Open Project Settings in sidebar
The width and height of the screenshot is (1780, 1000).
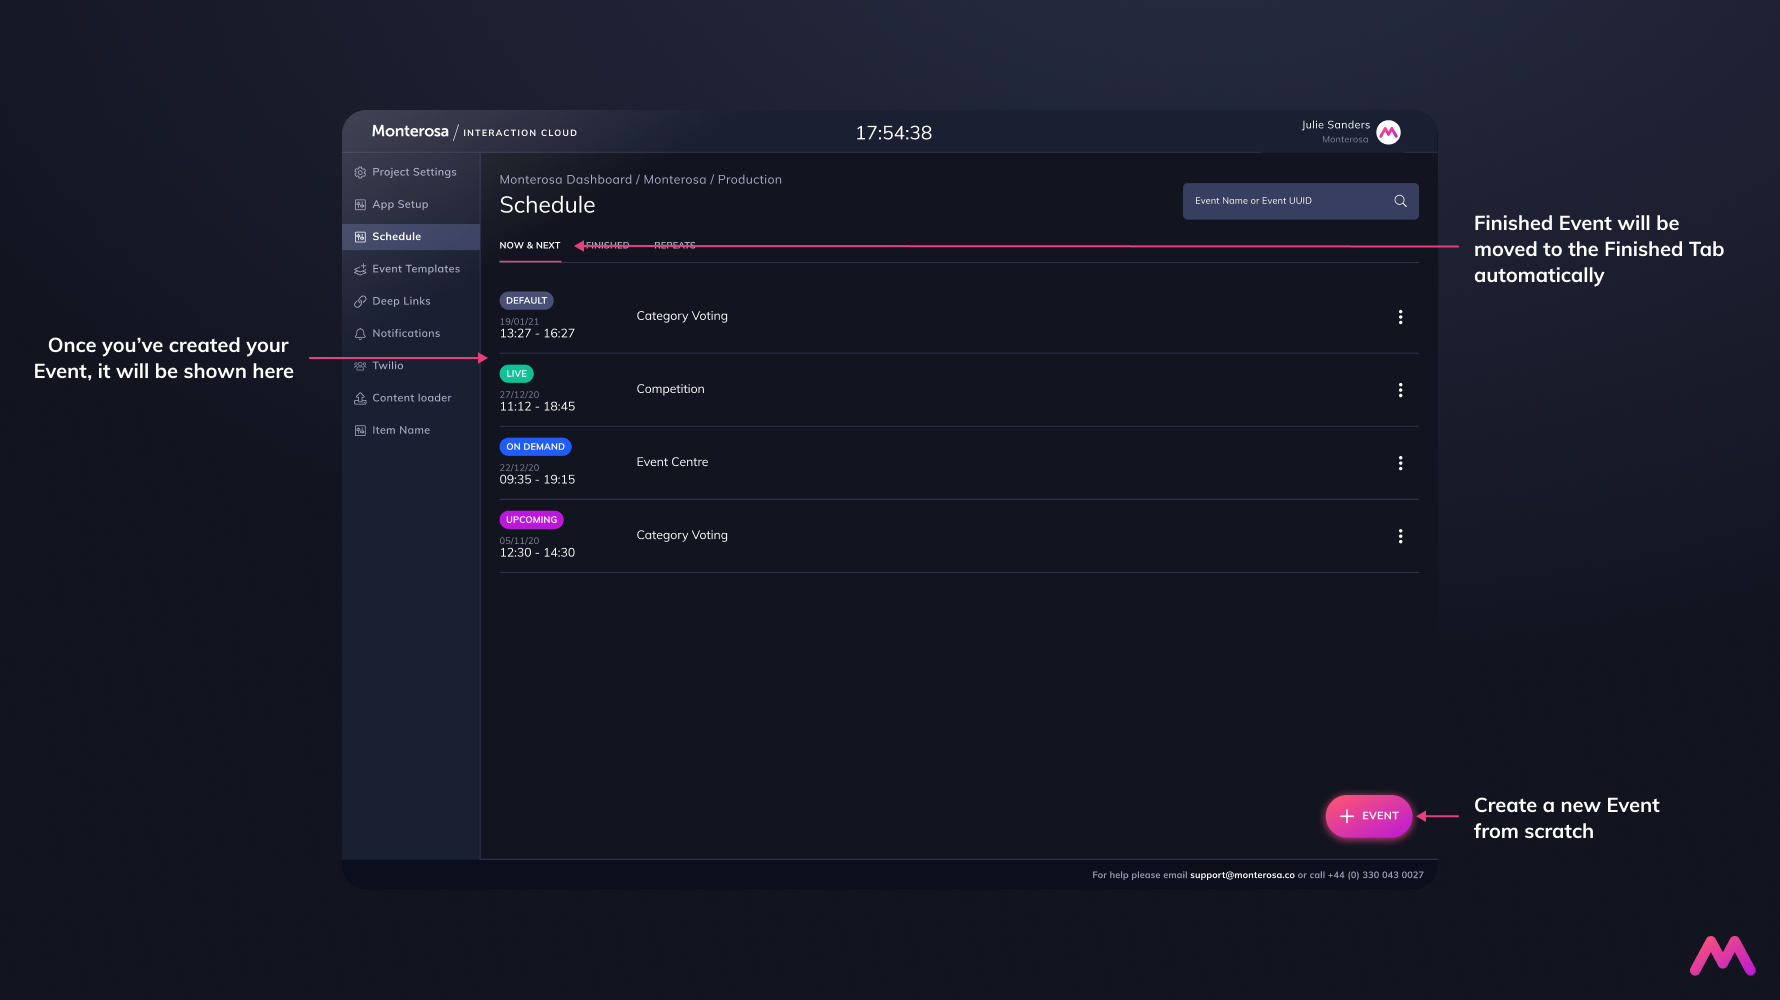(411, 172)
